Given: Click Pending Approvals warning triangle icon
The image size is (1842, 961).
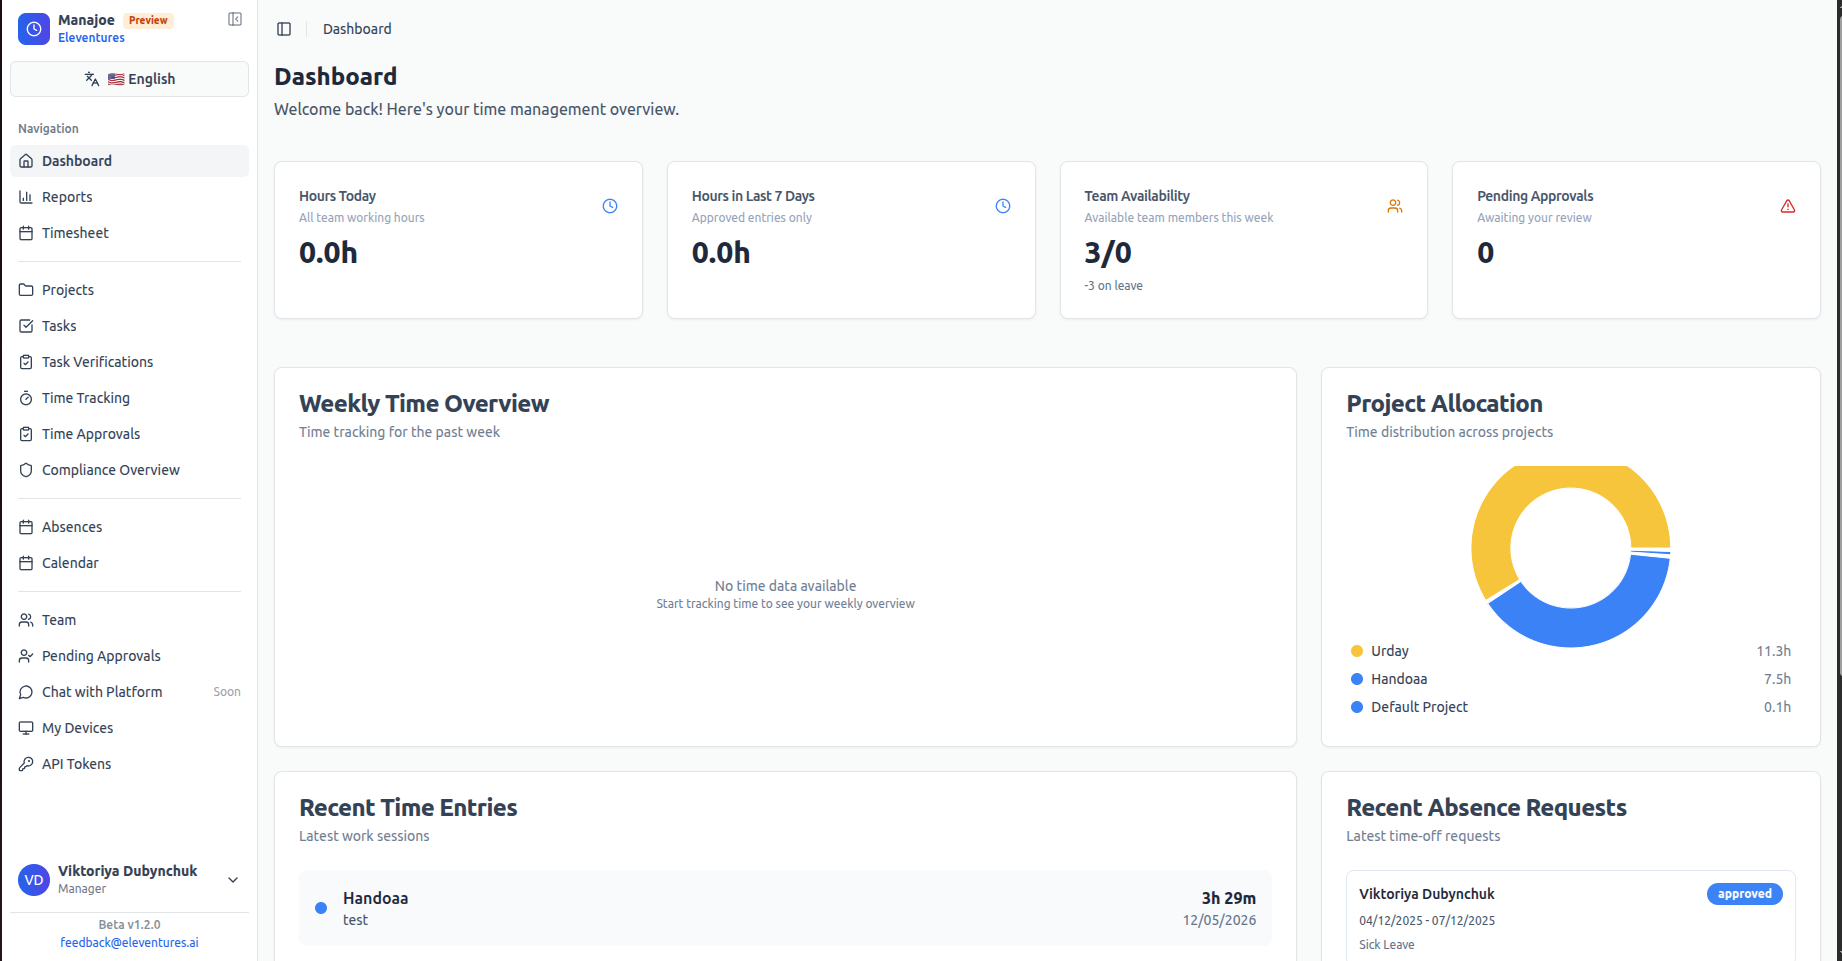Looking at the screenshot, I should point(1788,206).
